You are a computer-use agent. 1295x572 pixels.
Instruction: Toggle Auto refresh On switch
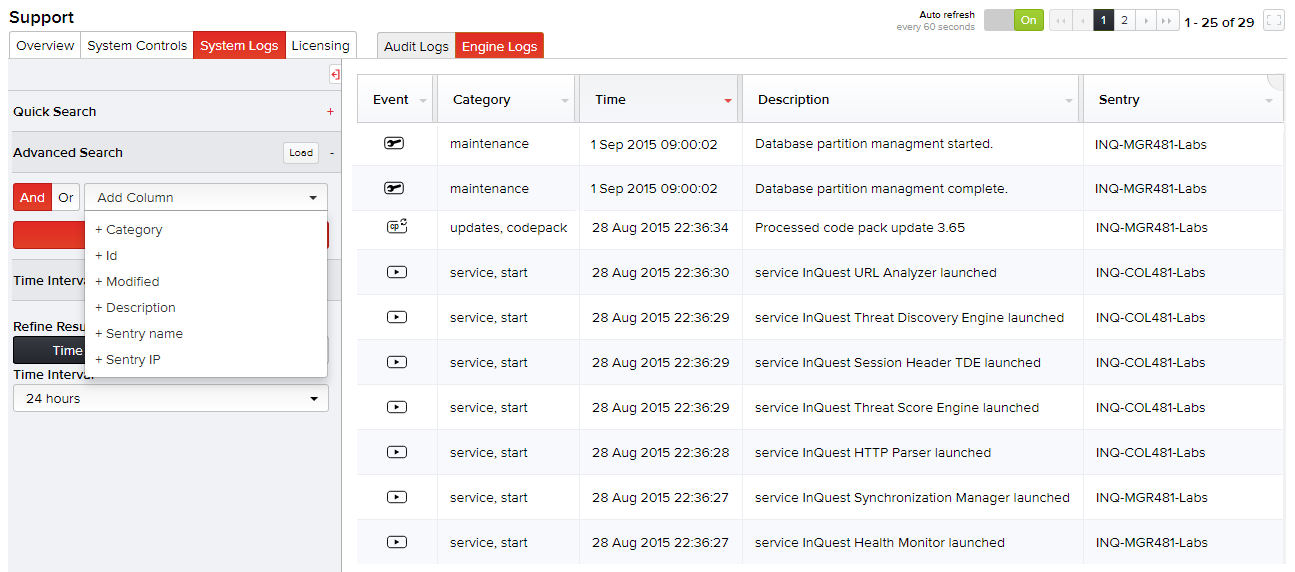coord(1013,21)
